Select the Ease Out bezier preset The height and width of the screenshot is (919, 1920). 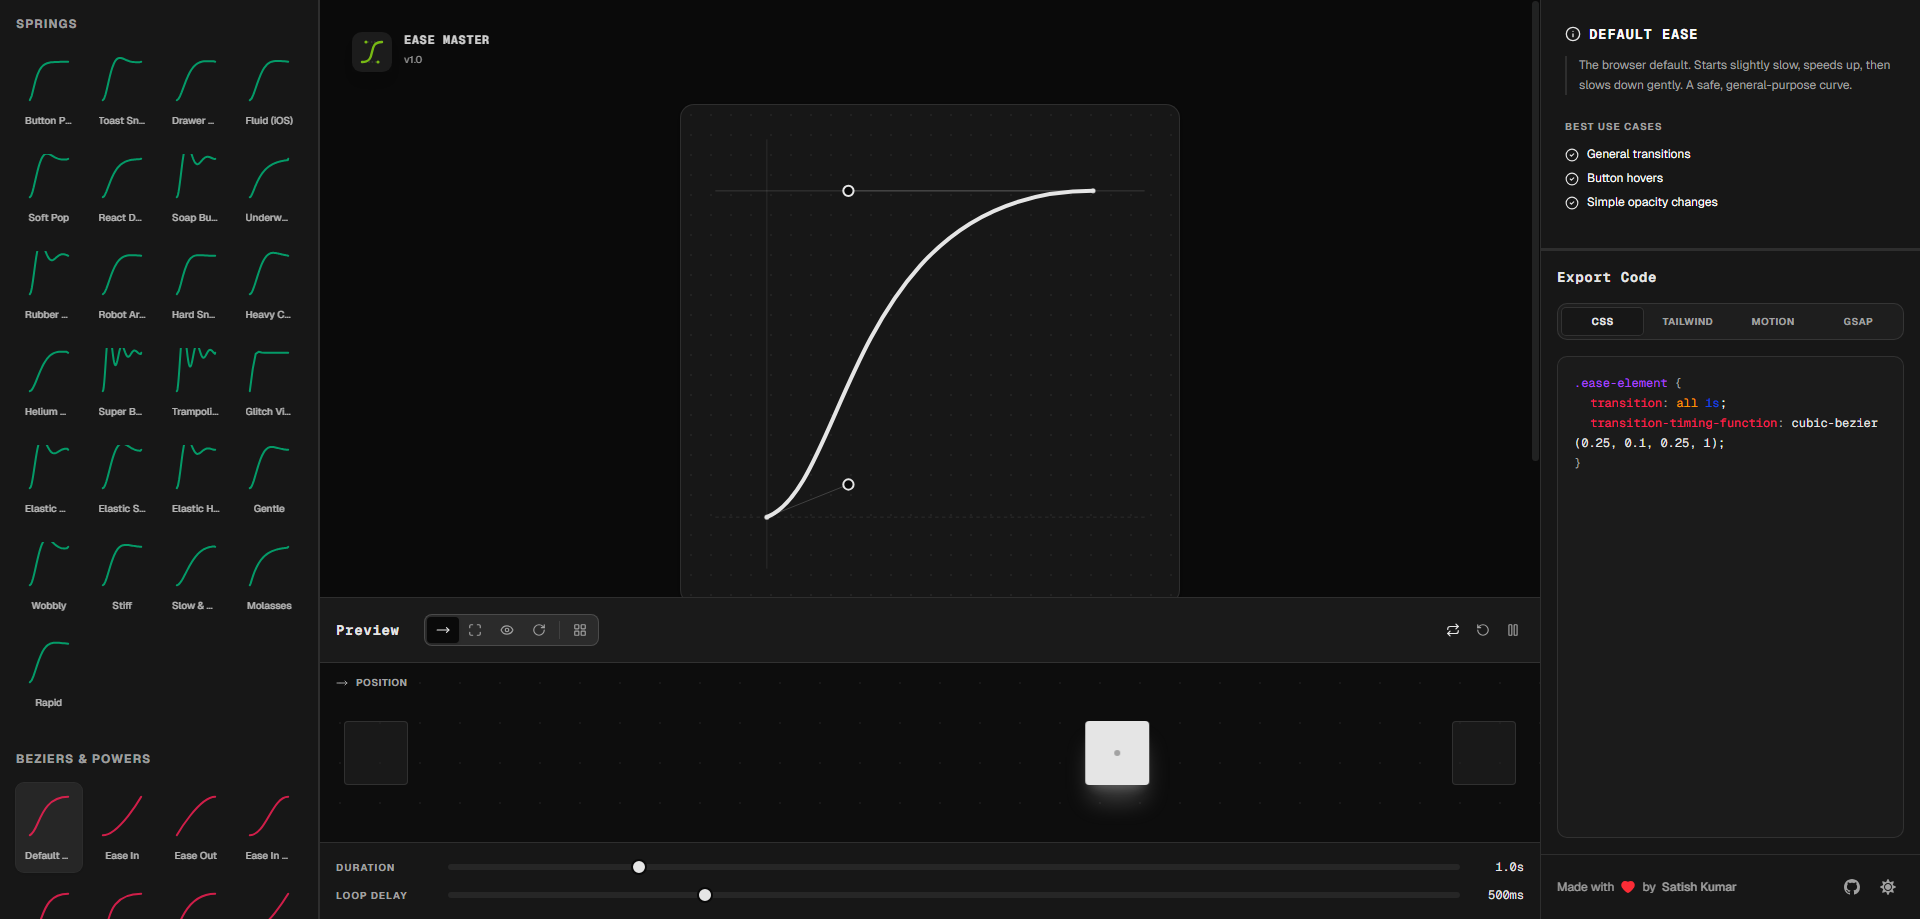point(196,826)
